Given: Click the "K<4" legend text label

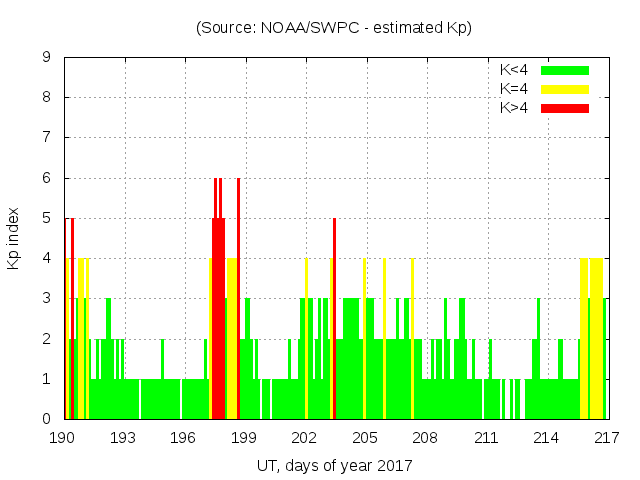Looking at the screenshot, I should (514, 70).
